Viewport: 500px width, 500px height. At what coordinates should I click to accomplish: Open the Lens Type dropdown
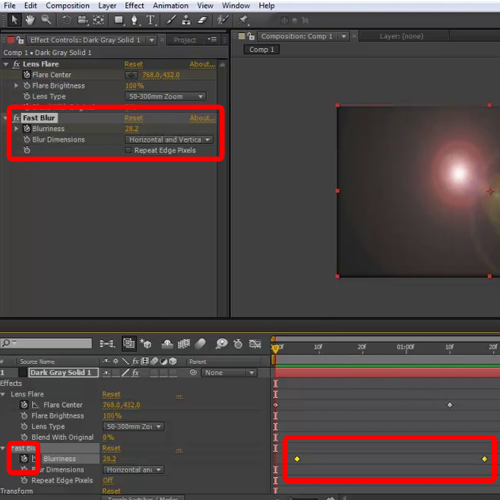[165, 96]
